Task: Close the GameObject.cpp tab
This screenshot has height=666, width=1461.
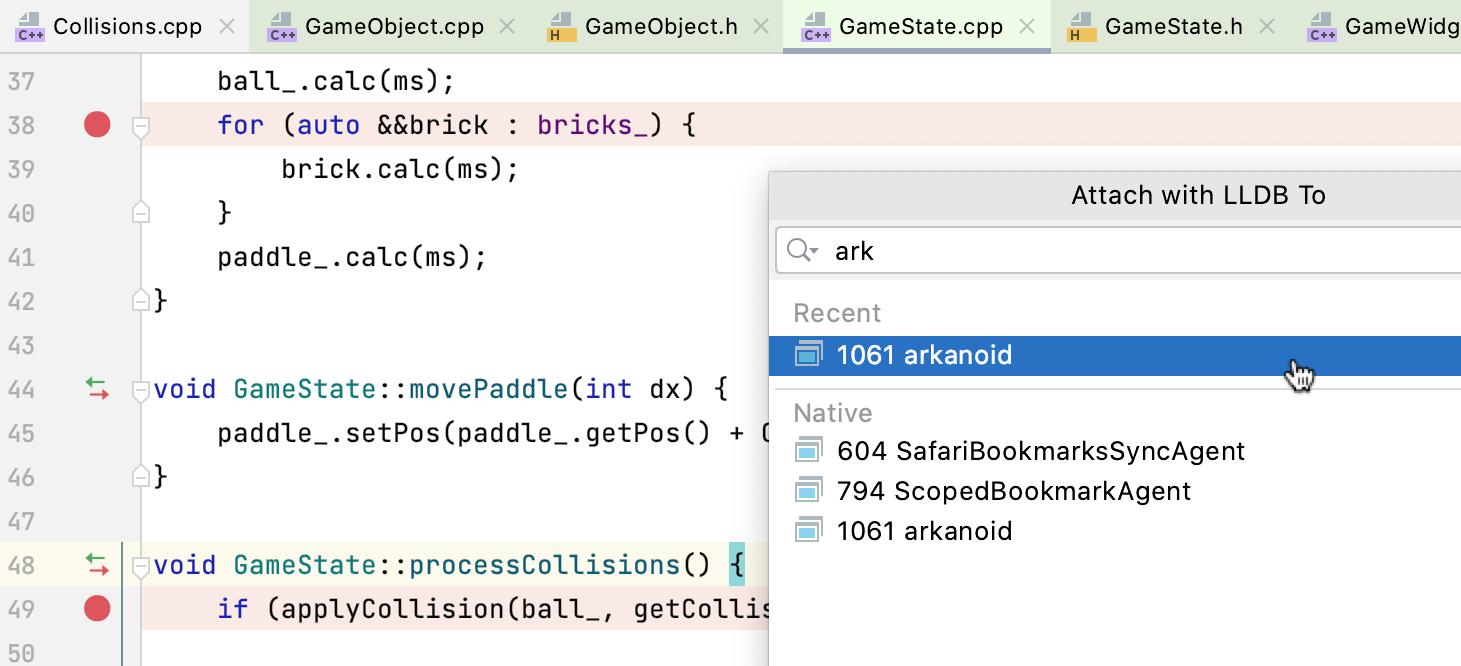Action: point(507,27)
